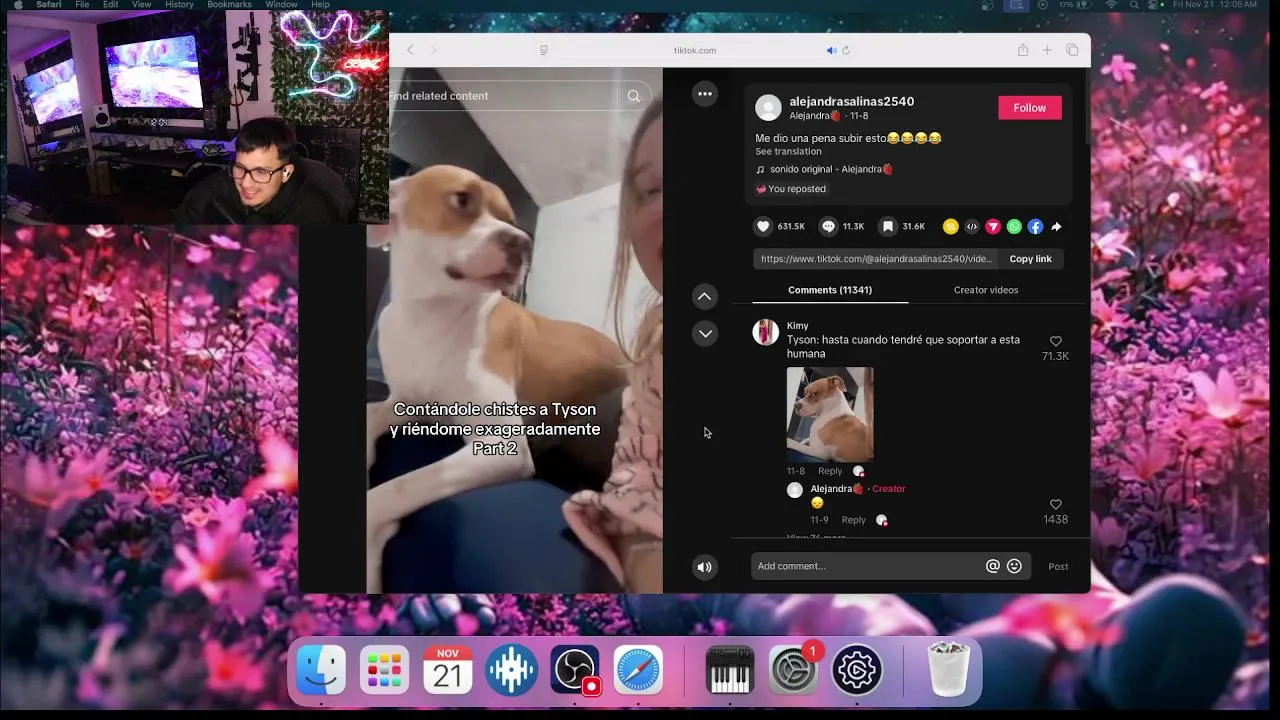Image resolution: width=1280 pixels, height=720 pixels.
Task: Open a new Safari tab
Action: (1047, 50)
